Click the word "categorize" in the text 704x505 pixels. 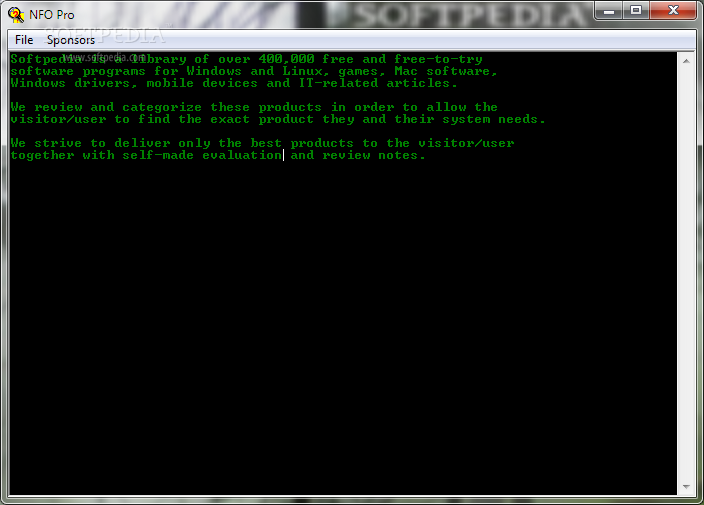click(x=162, y=108)
